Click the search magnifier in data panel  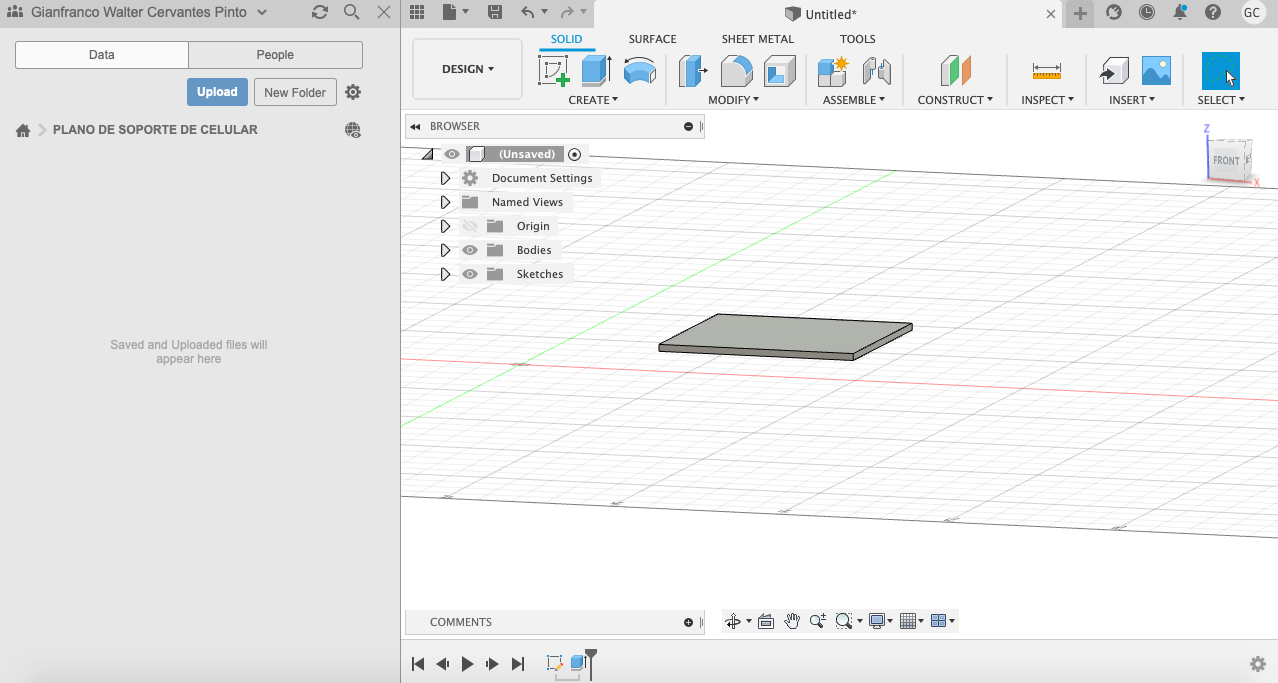pyautogui.click(x=352, y=12)
